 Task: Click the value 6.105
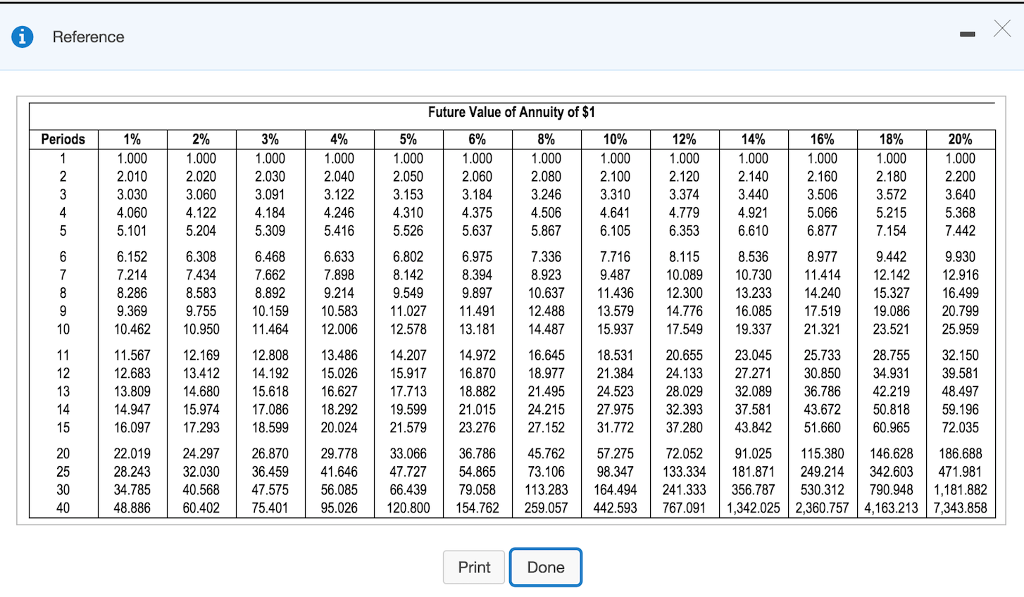615,231
